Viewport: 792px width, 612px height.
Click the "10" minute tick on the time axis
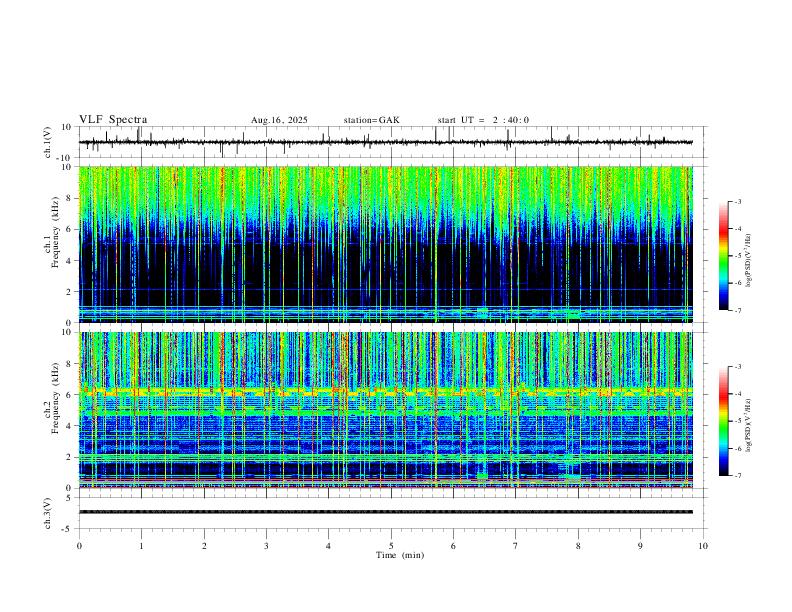point(703,546)
